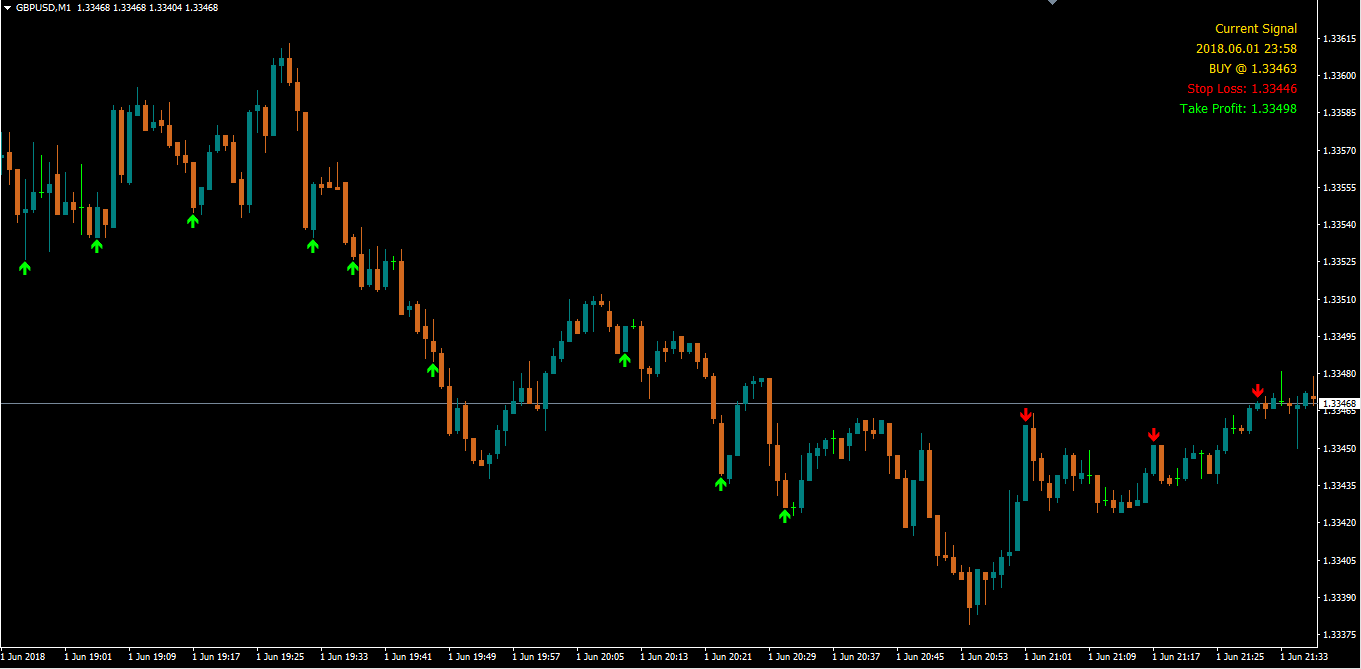Click the 1.33615 price scale label

click(1338, 38)
